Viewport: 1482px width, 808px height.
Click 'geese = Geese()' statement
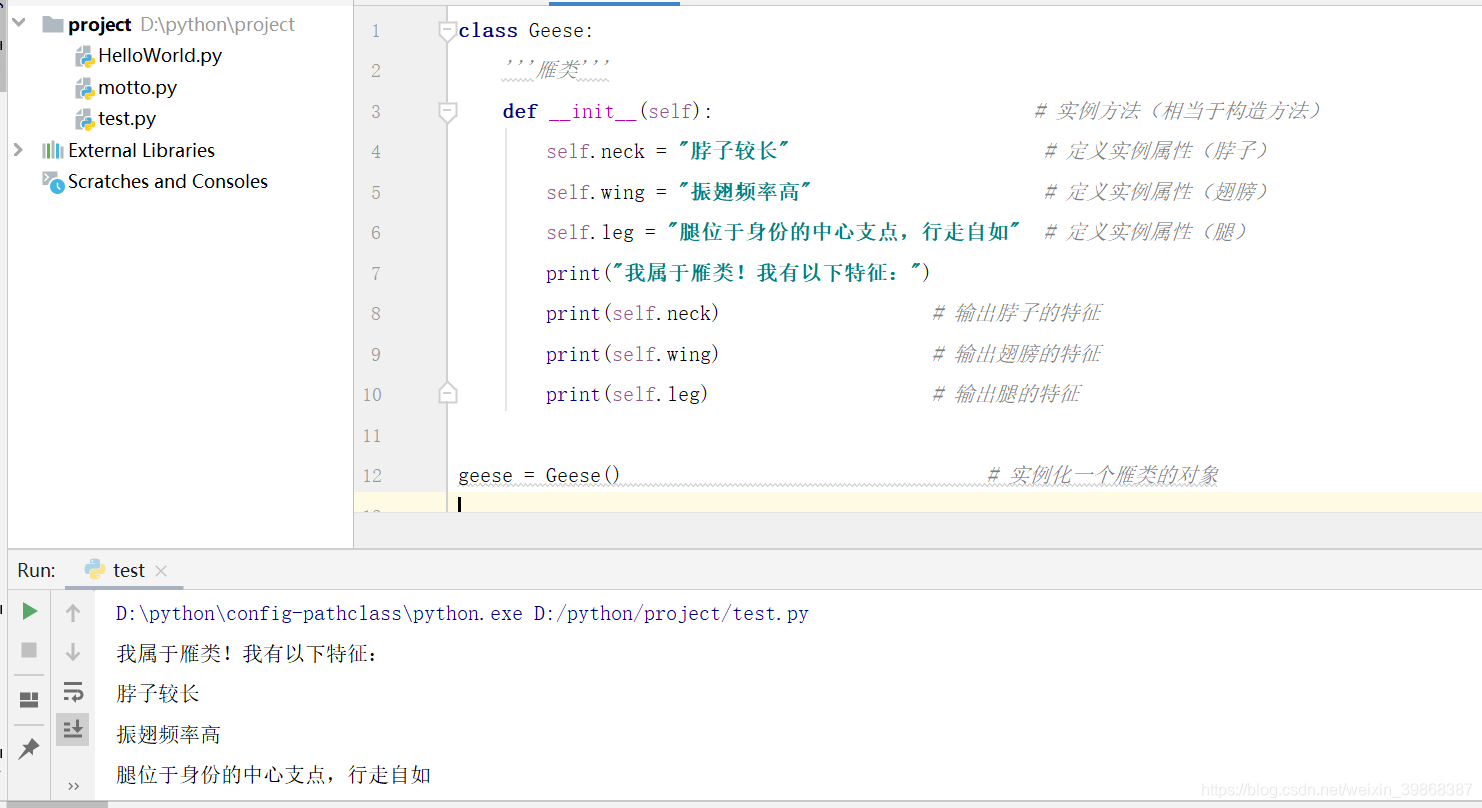click(539, 475)
